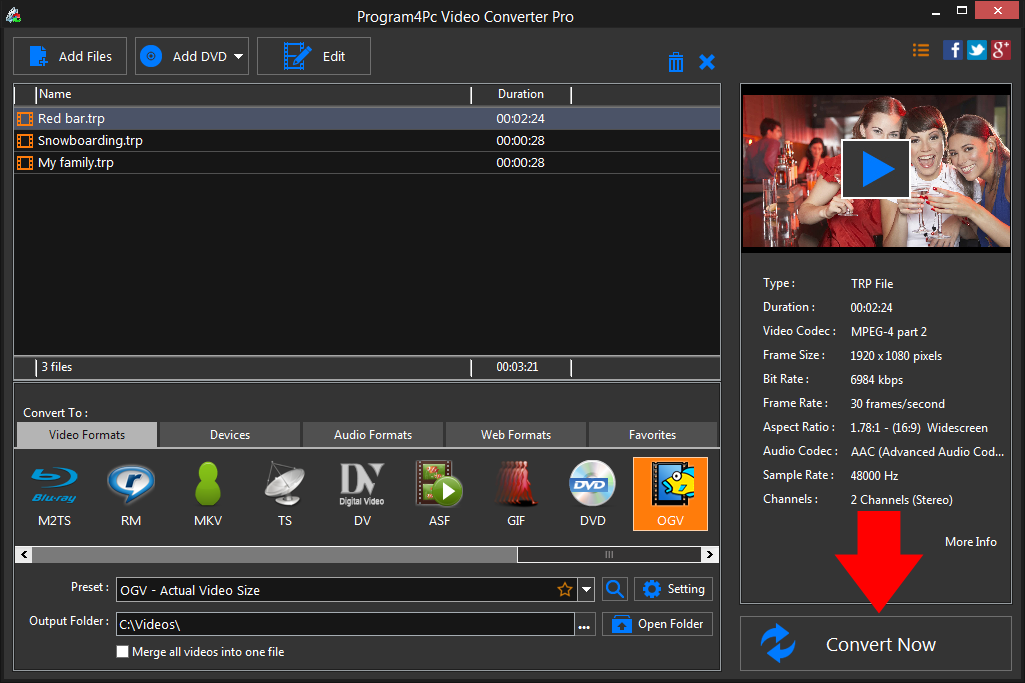Open the search preset magnifier icon

pyautogui.click(x=614, y=589)
